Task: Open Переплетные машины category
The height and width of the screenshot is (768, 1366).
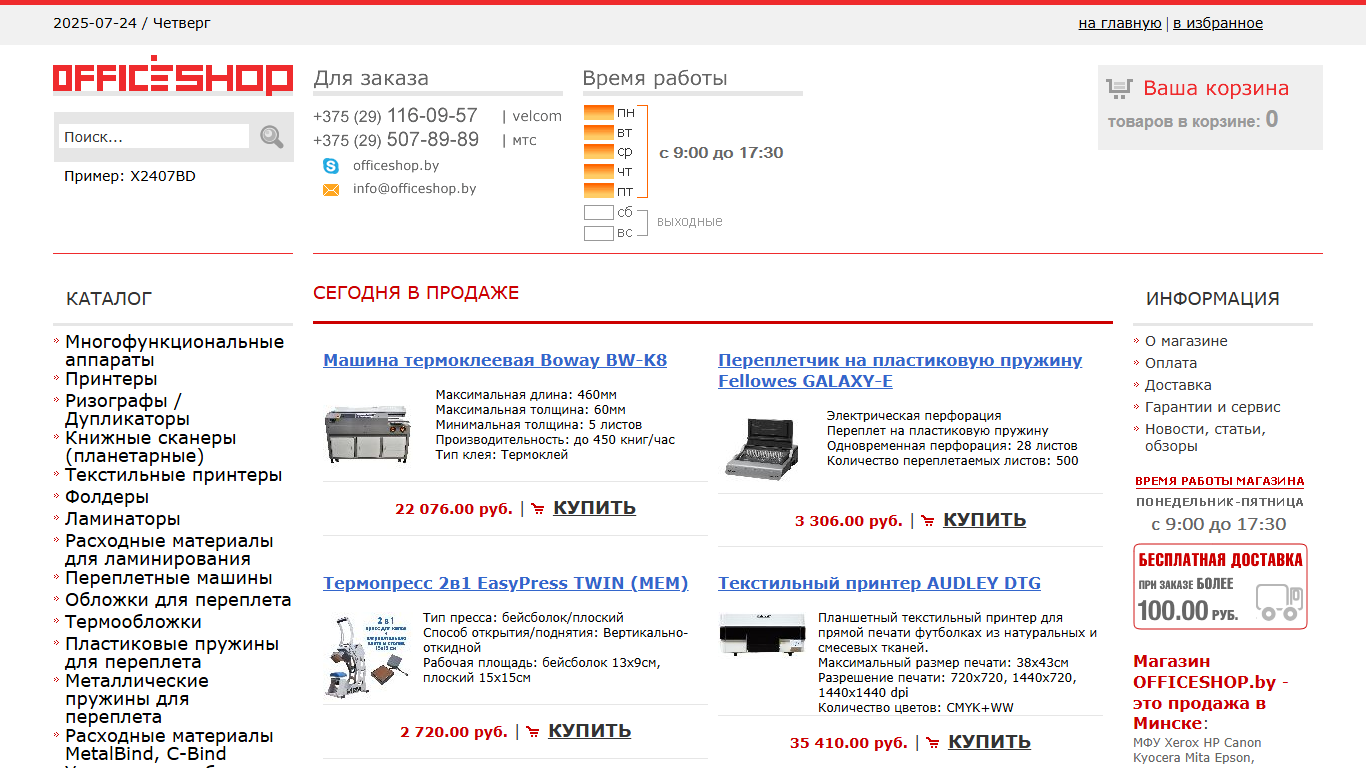Action: [169, 578]
